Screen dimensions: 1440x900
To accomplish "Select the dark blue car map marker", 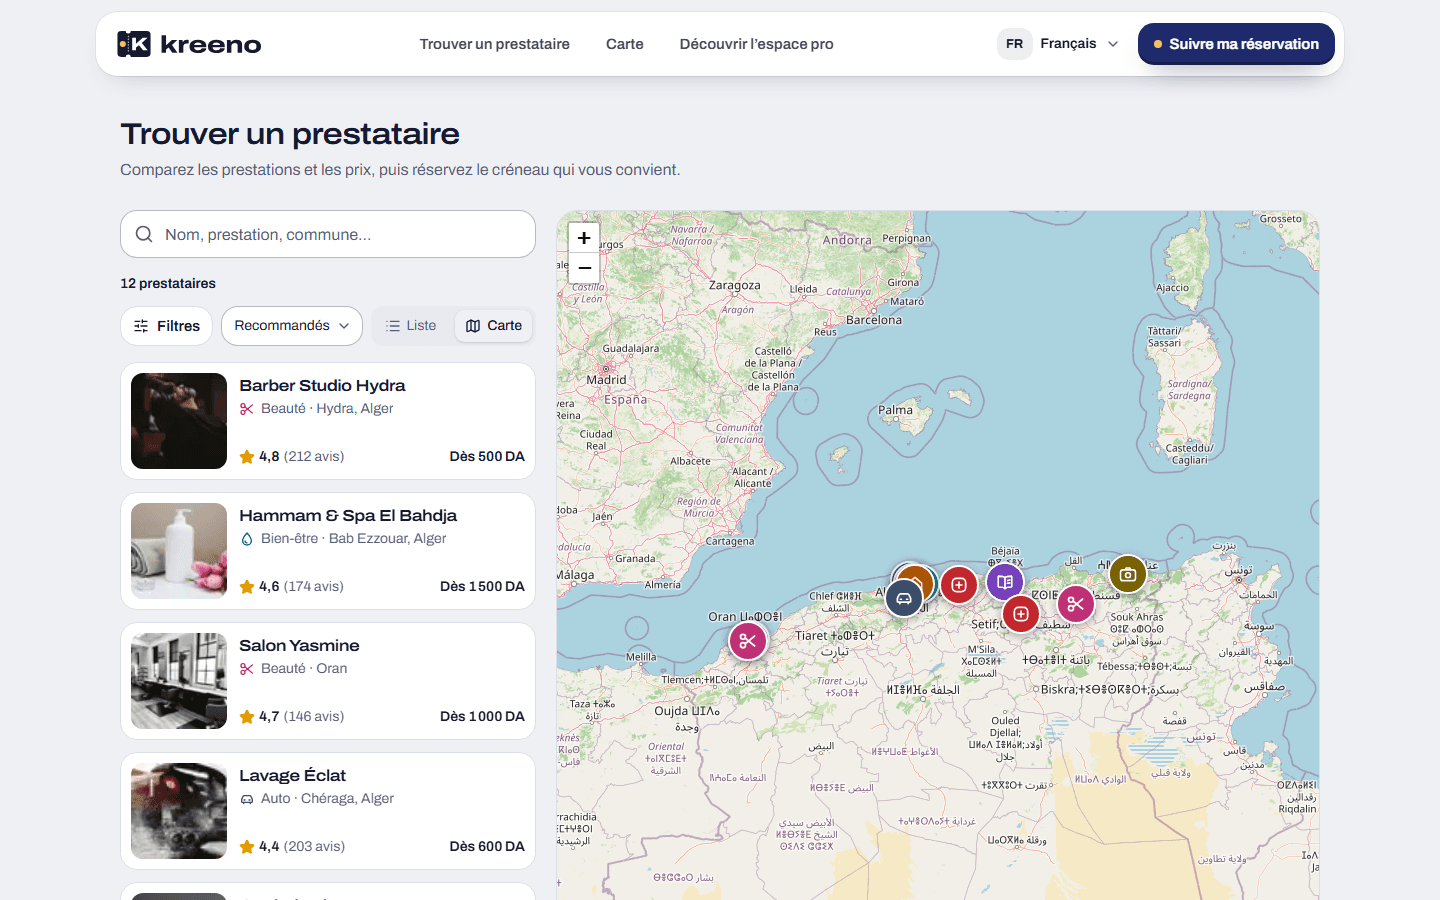I will click(x=904, y=598).
